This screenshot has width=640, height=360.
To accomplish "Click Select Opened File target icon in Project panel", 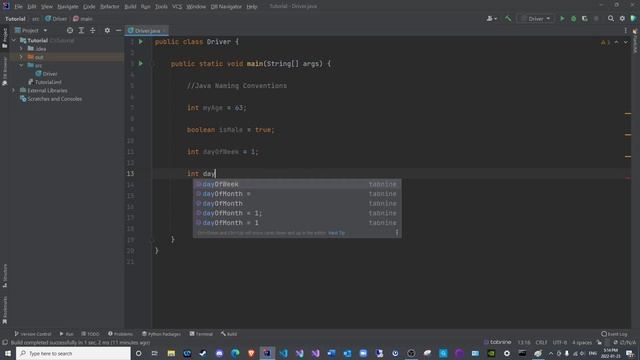I will (x=70, y=31).
